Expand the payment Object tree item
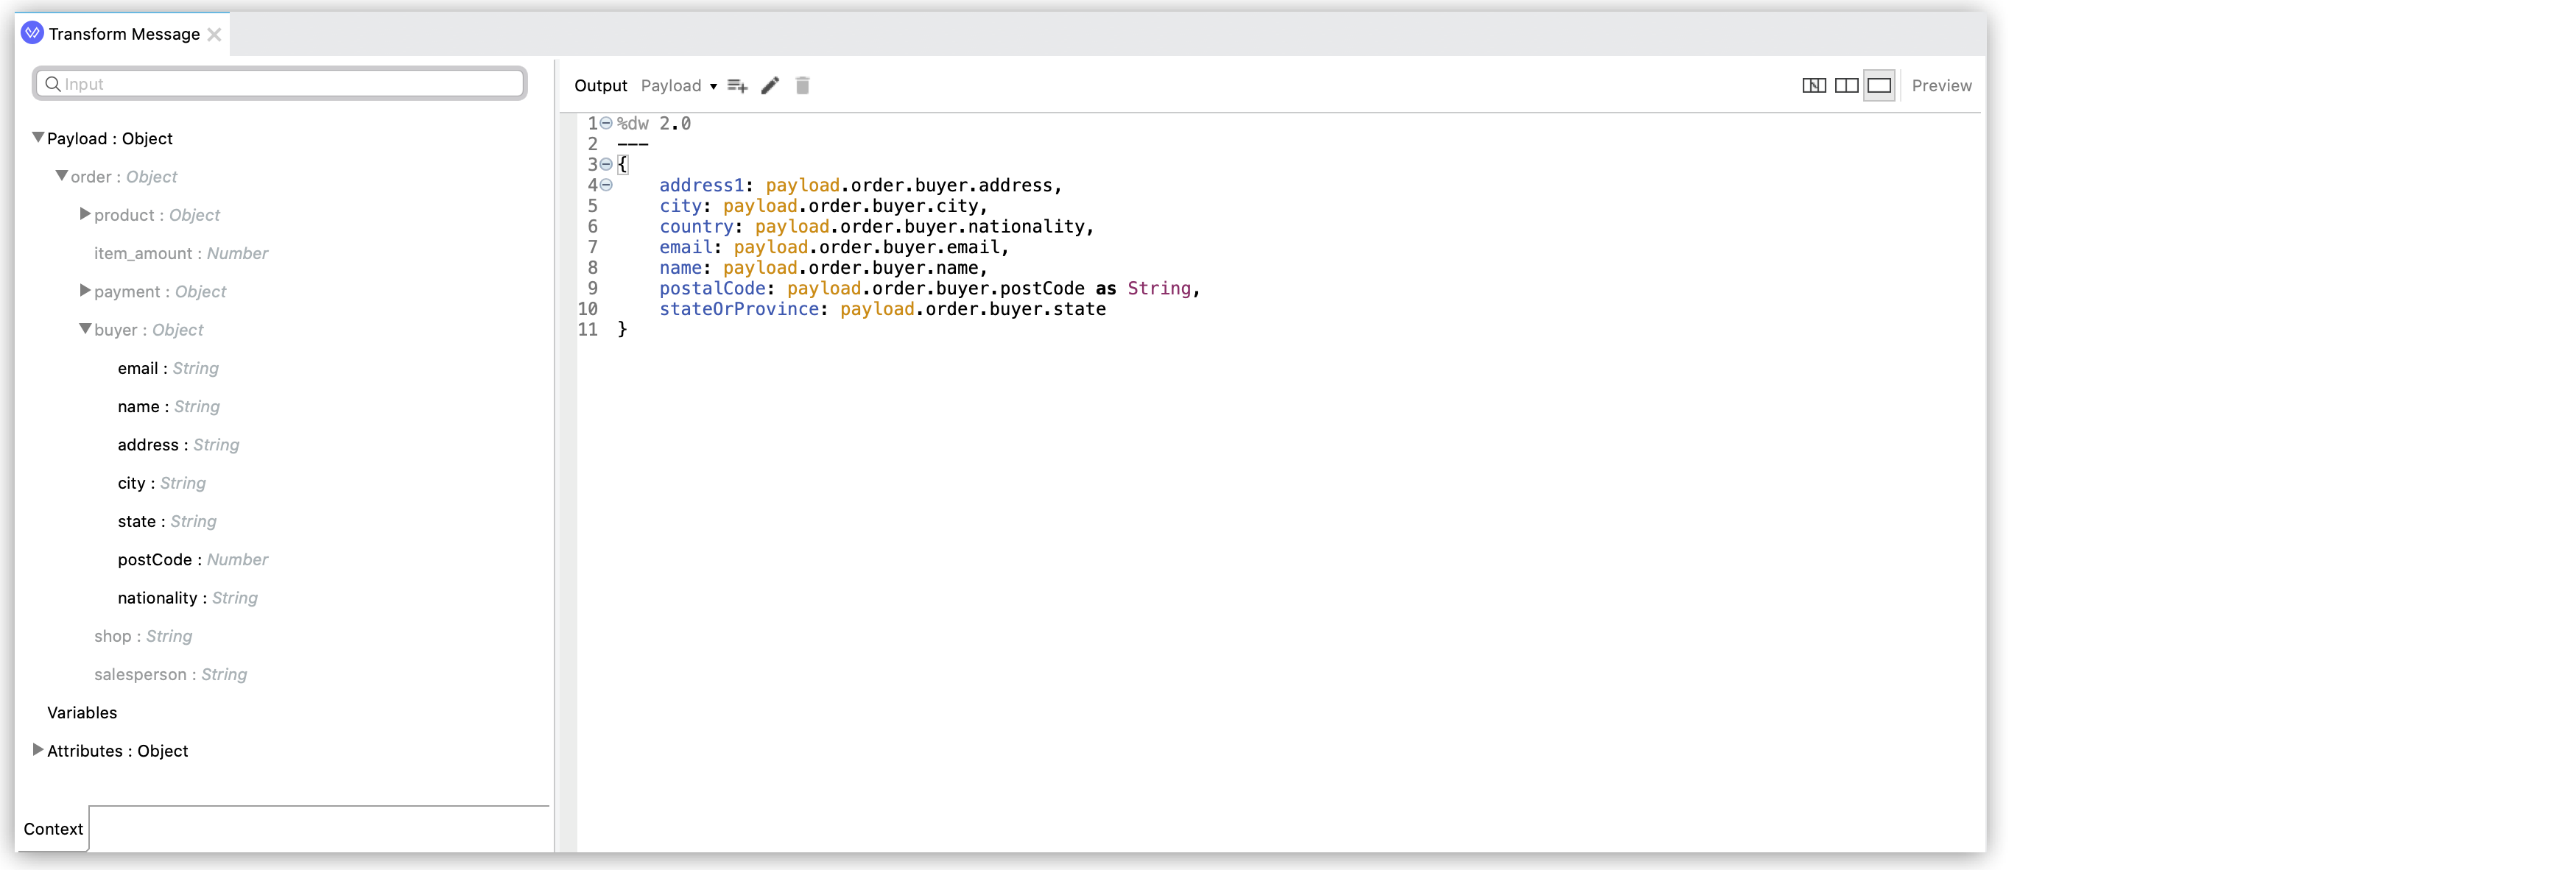Image resolution: width=2576 pixels, height=870 pixels. tap(84, 291)
